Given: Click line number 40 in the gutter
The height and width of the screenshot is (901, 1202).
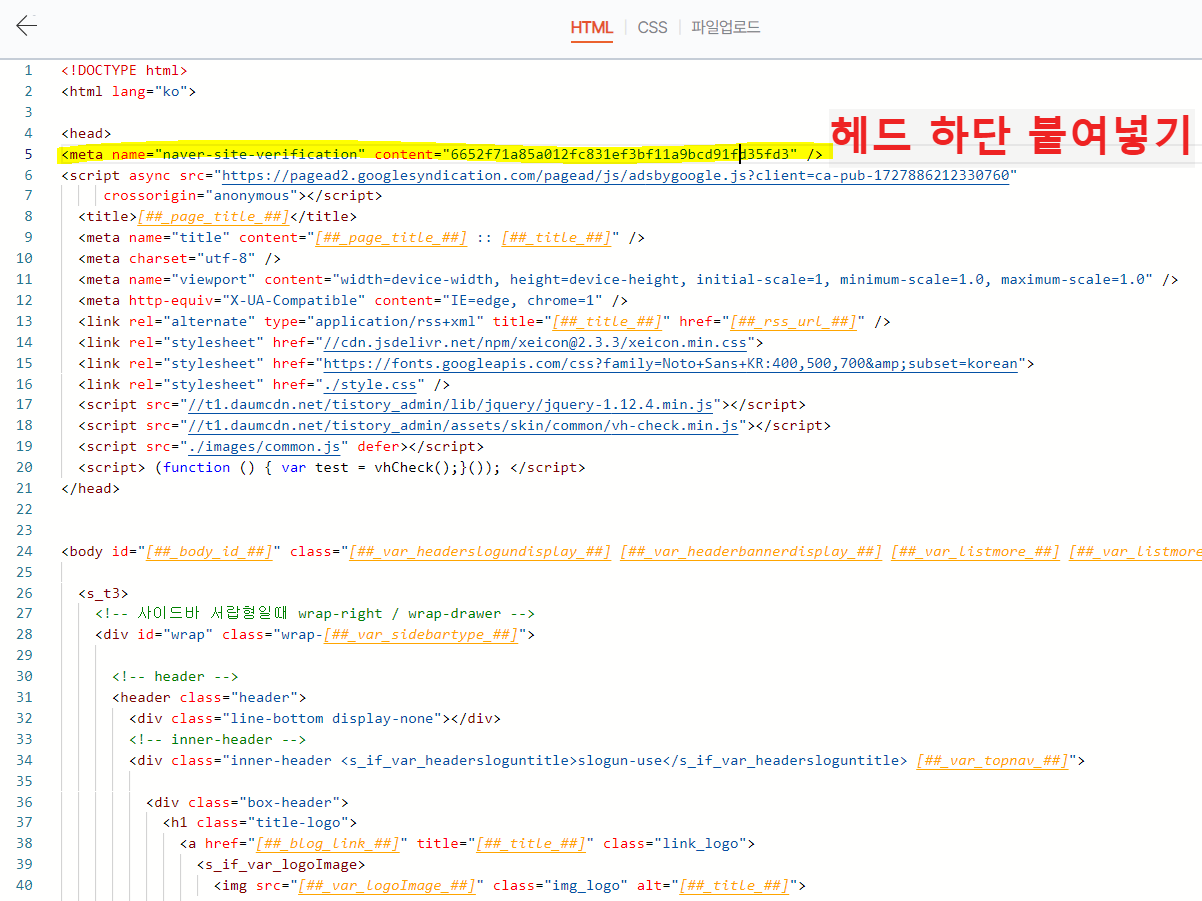Looking at the screenshot, I should tap(25, 888).
